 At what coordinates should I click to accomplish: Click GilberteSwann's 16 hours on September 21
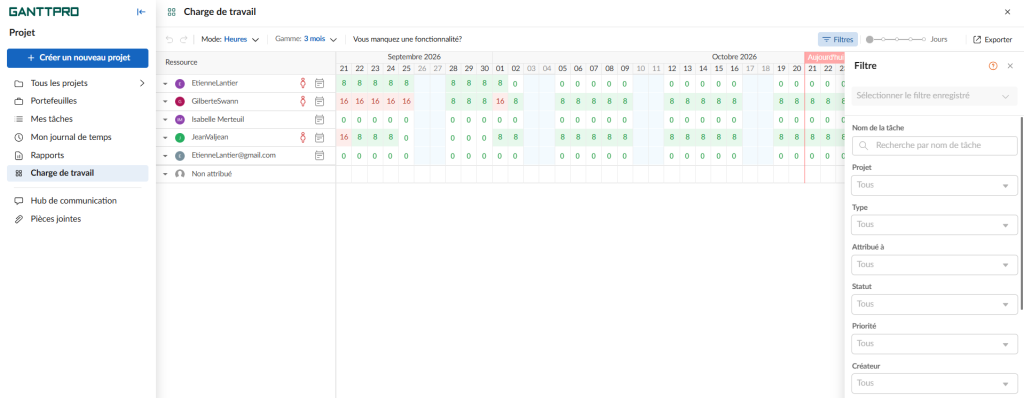344,101
